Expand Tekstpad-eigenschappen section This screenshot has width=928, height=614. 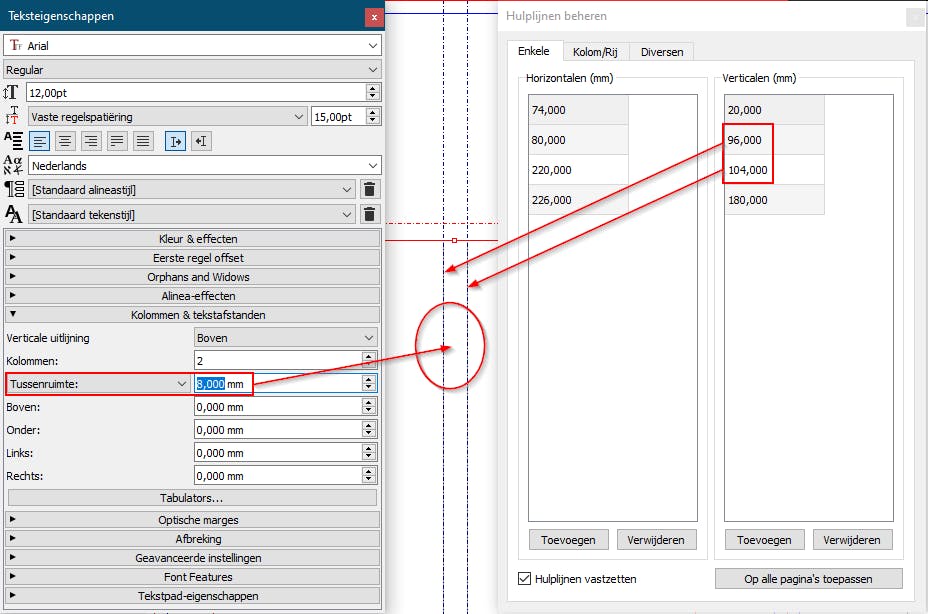tap(192, 596)
